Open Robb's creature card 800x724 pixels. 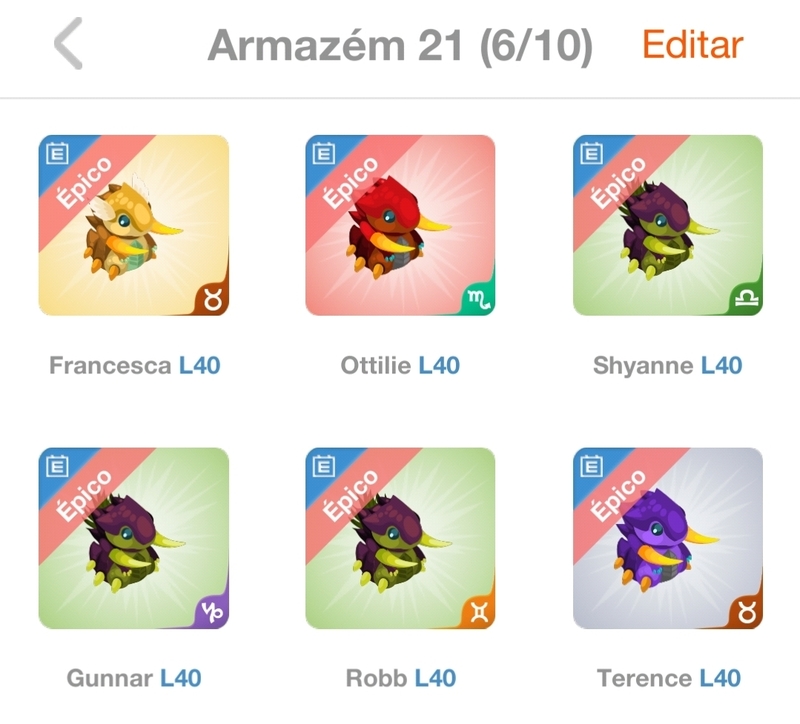(x=401, y=538)
